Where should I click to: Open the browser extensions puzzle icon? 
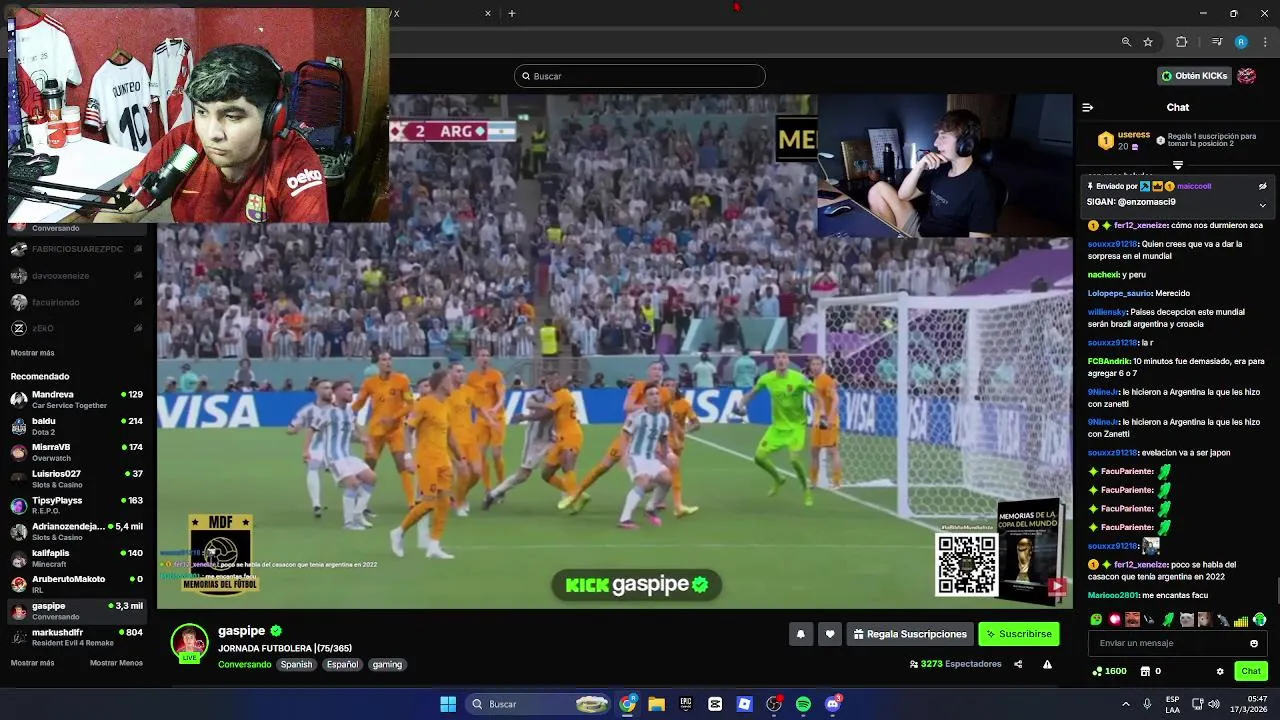1182,42
